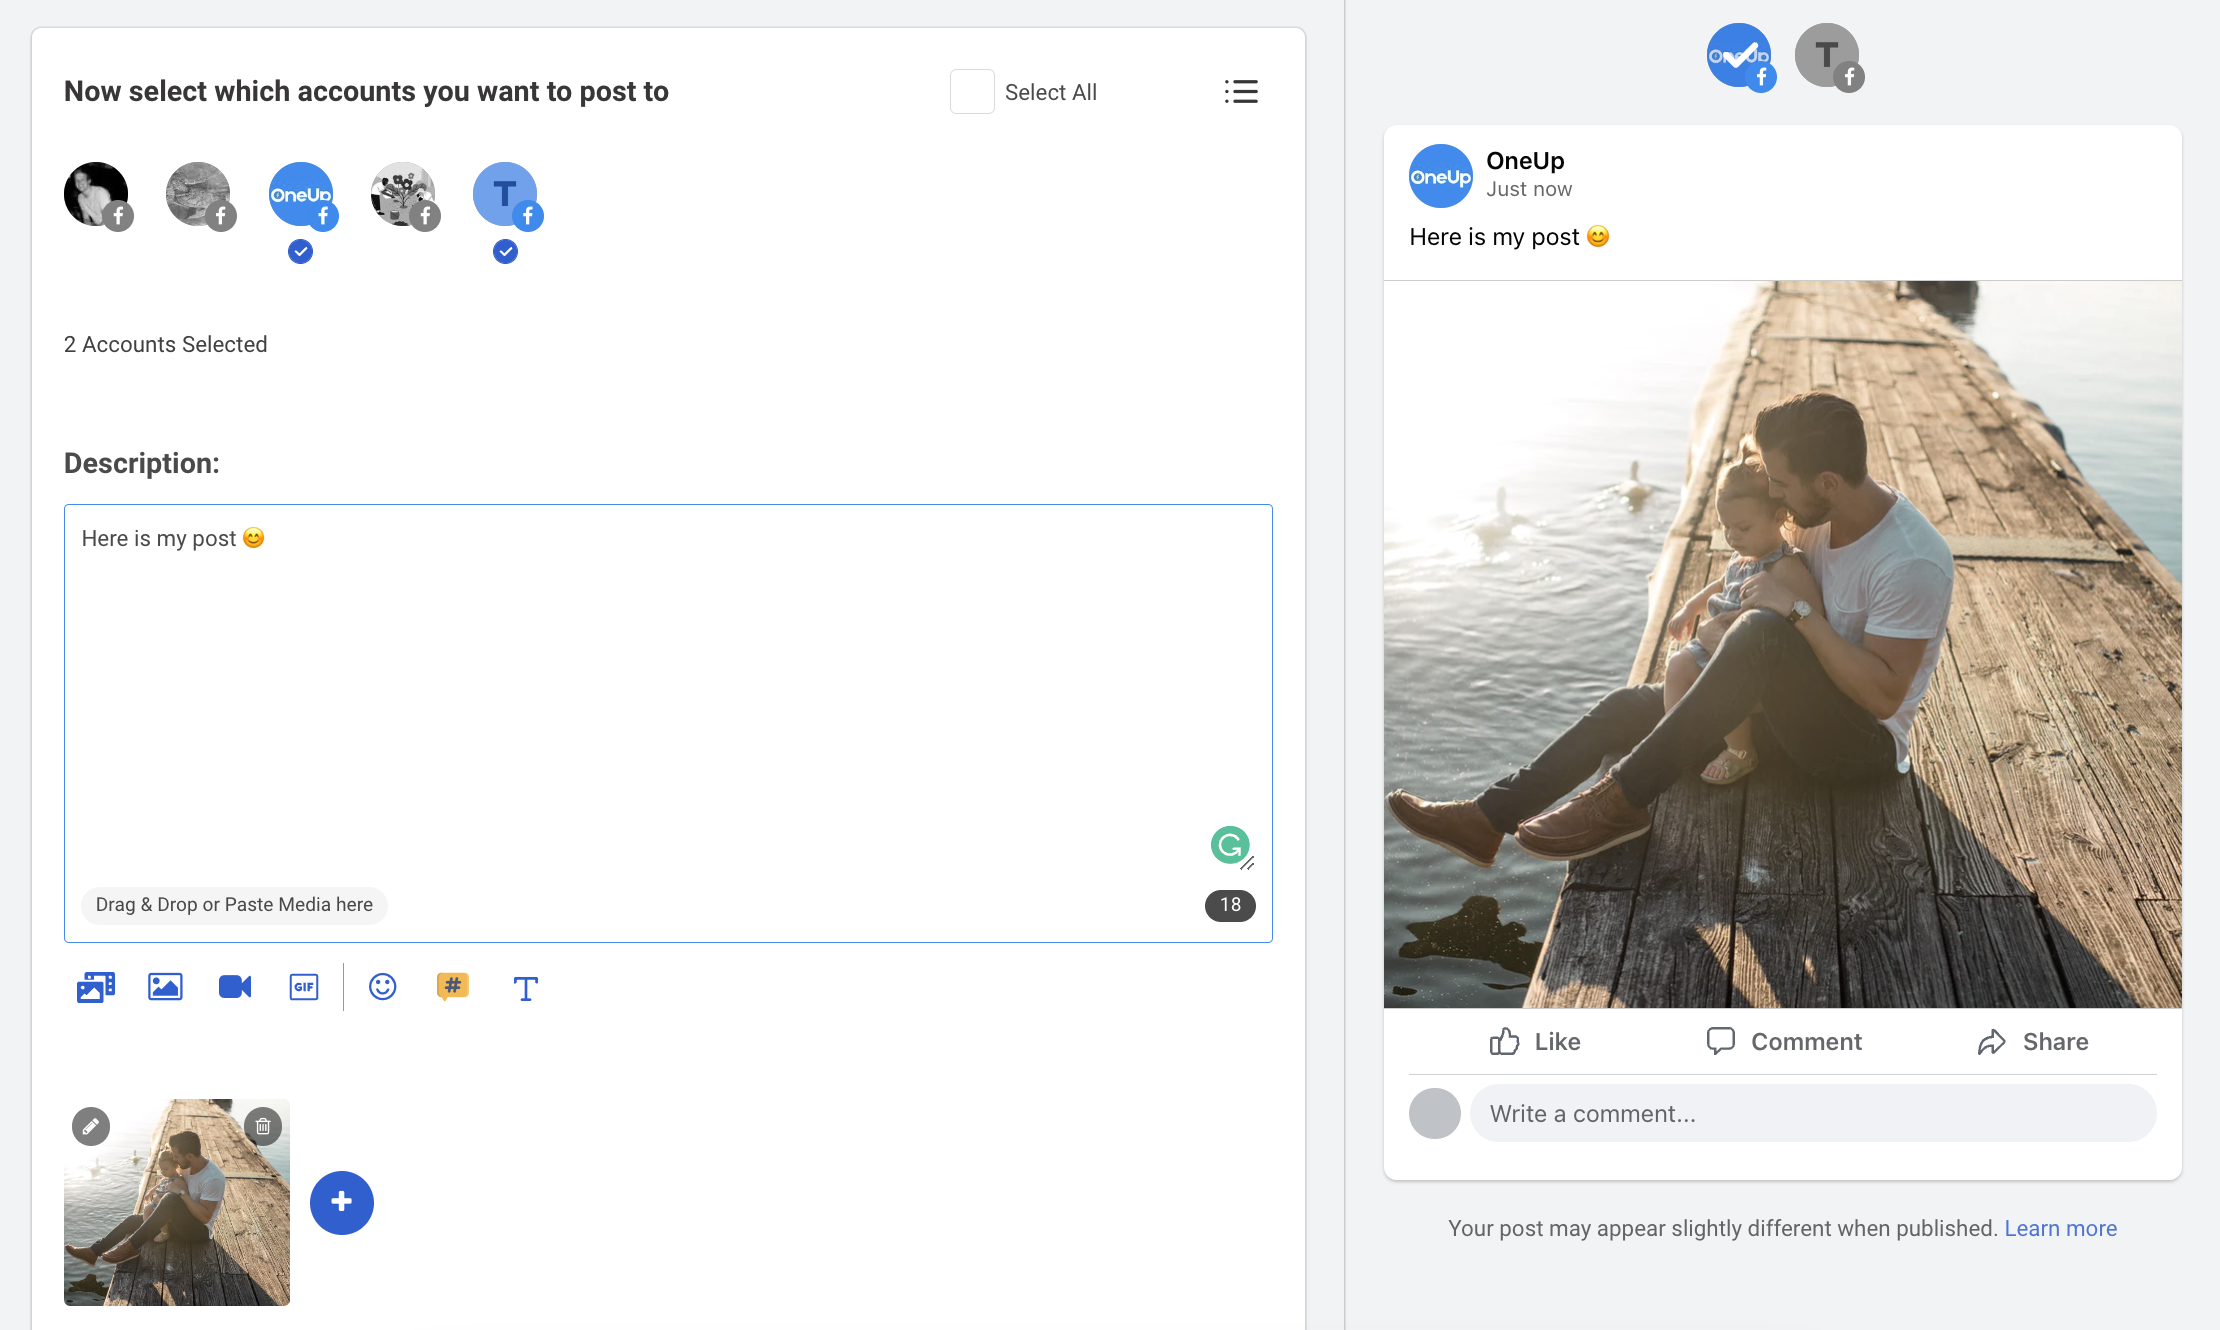Expand the bulk accounts list menu

(x=1241, y=92)
